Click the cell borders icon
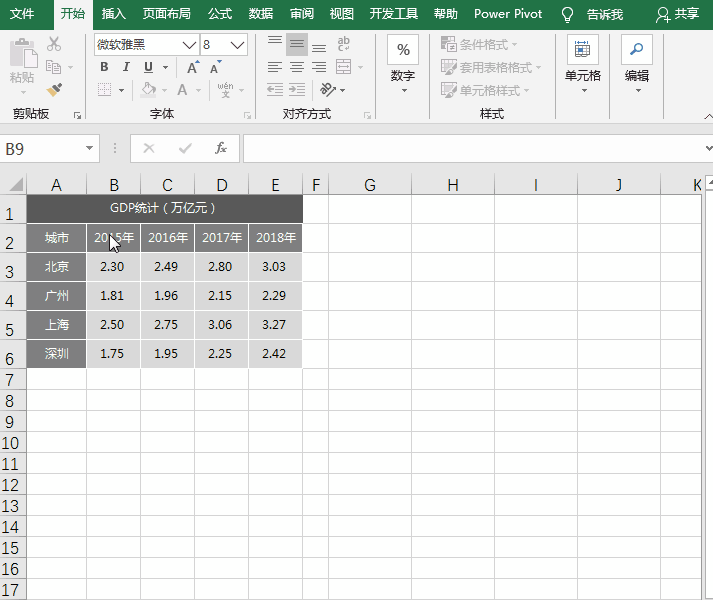Viewport: 713px width, 600px height. (x=105, y=90)
